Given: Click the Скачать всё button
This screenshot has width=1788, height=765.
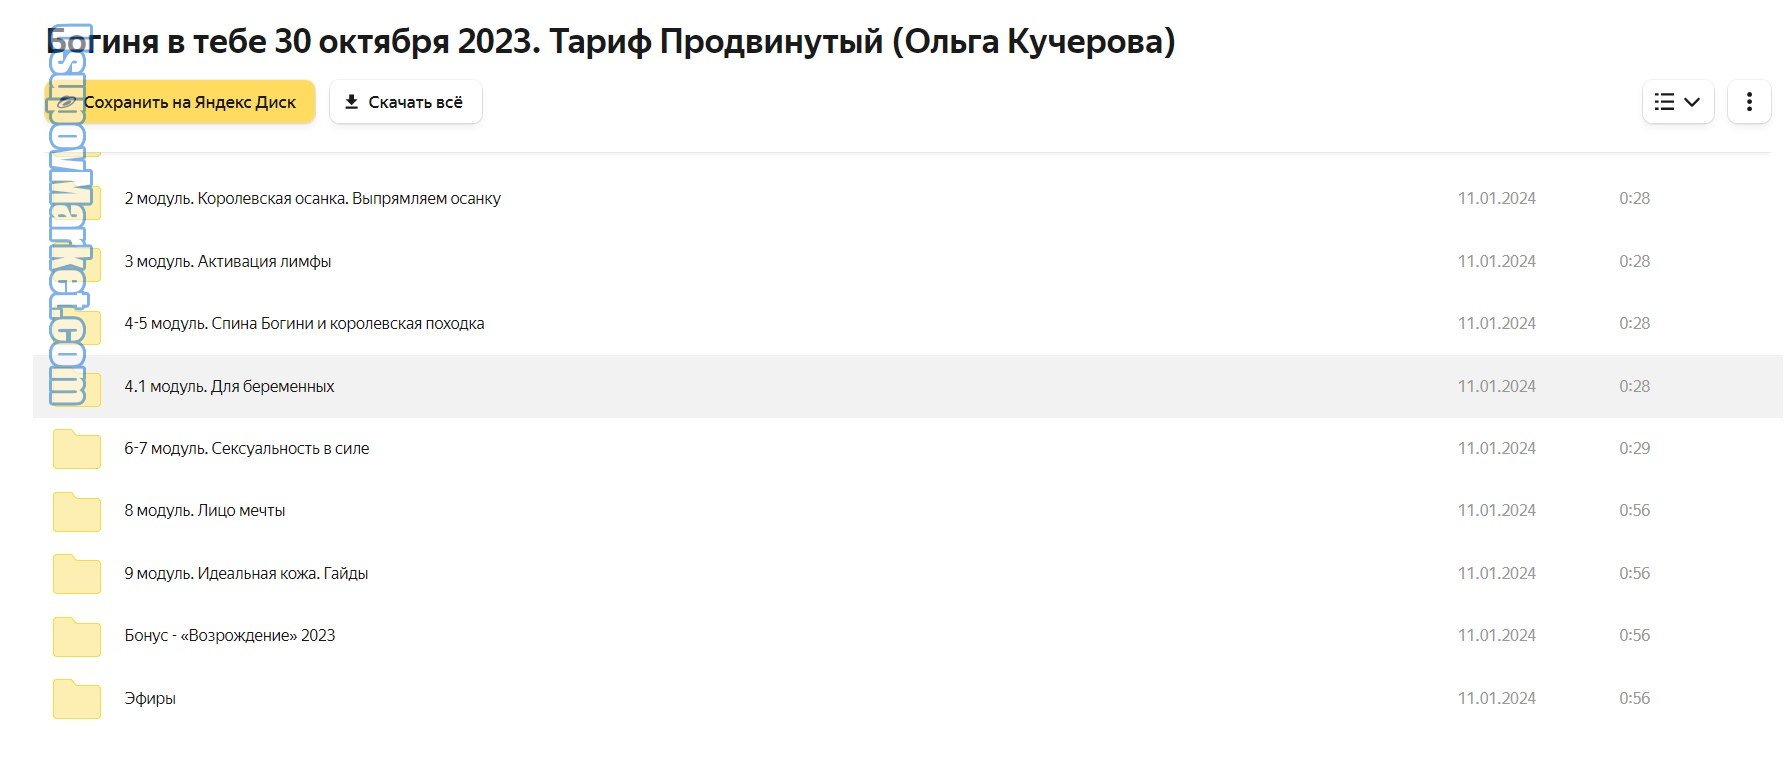Looking at the screenshot, I should pos(405,101).
